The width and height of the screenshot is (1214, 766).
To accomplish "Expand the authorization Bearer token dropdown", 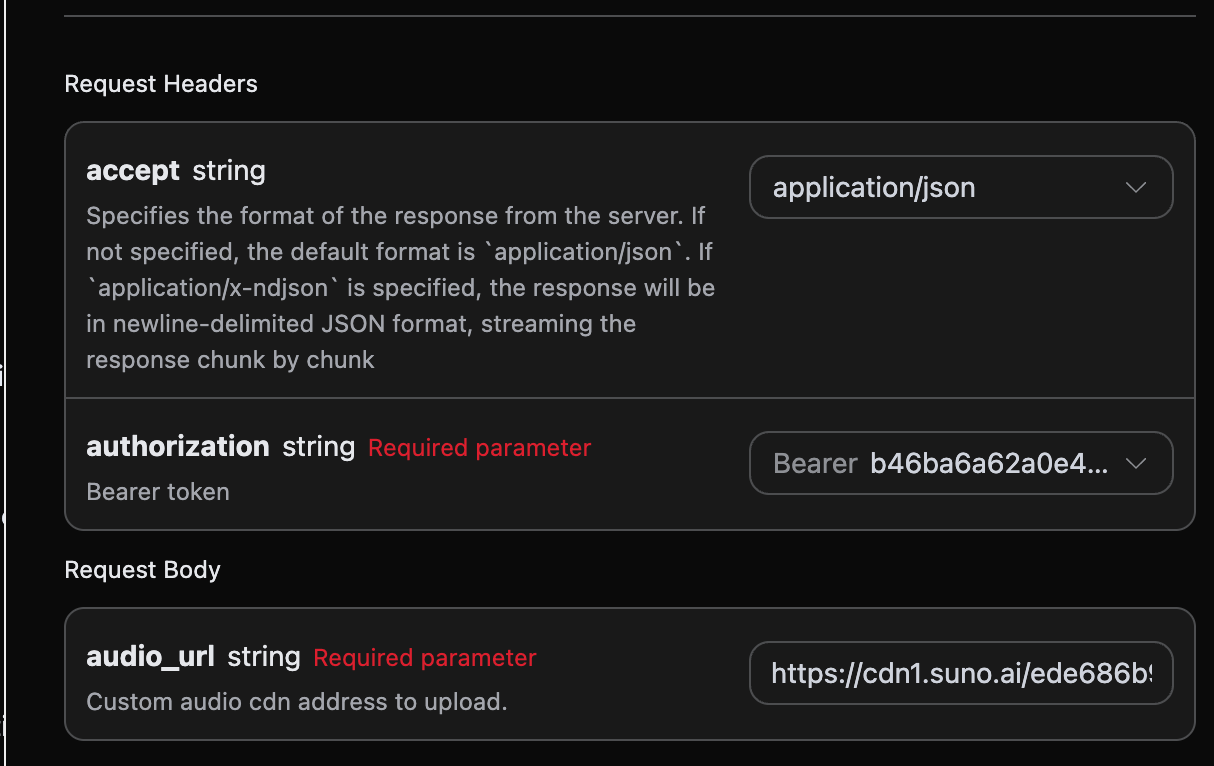I will [958, 463].
